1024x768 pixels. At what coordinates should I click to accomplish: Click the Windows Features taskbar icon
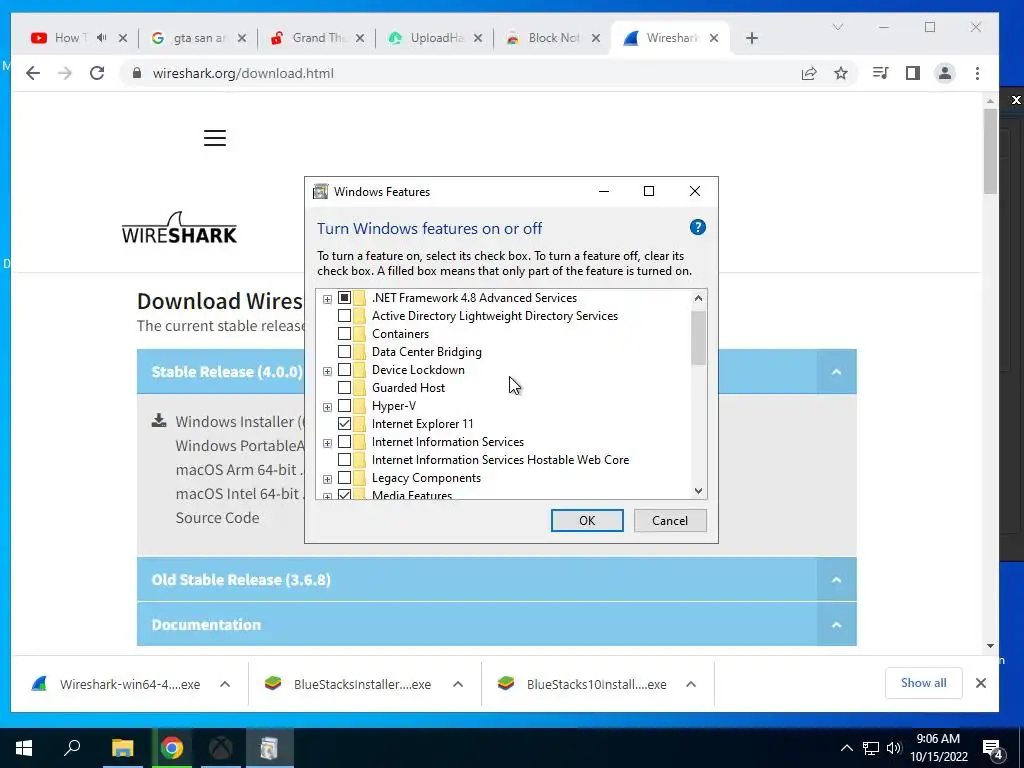[269, 748]
